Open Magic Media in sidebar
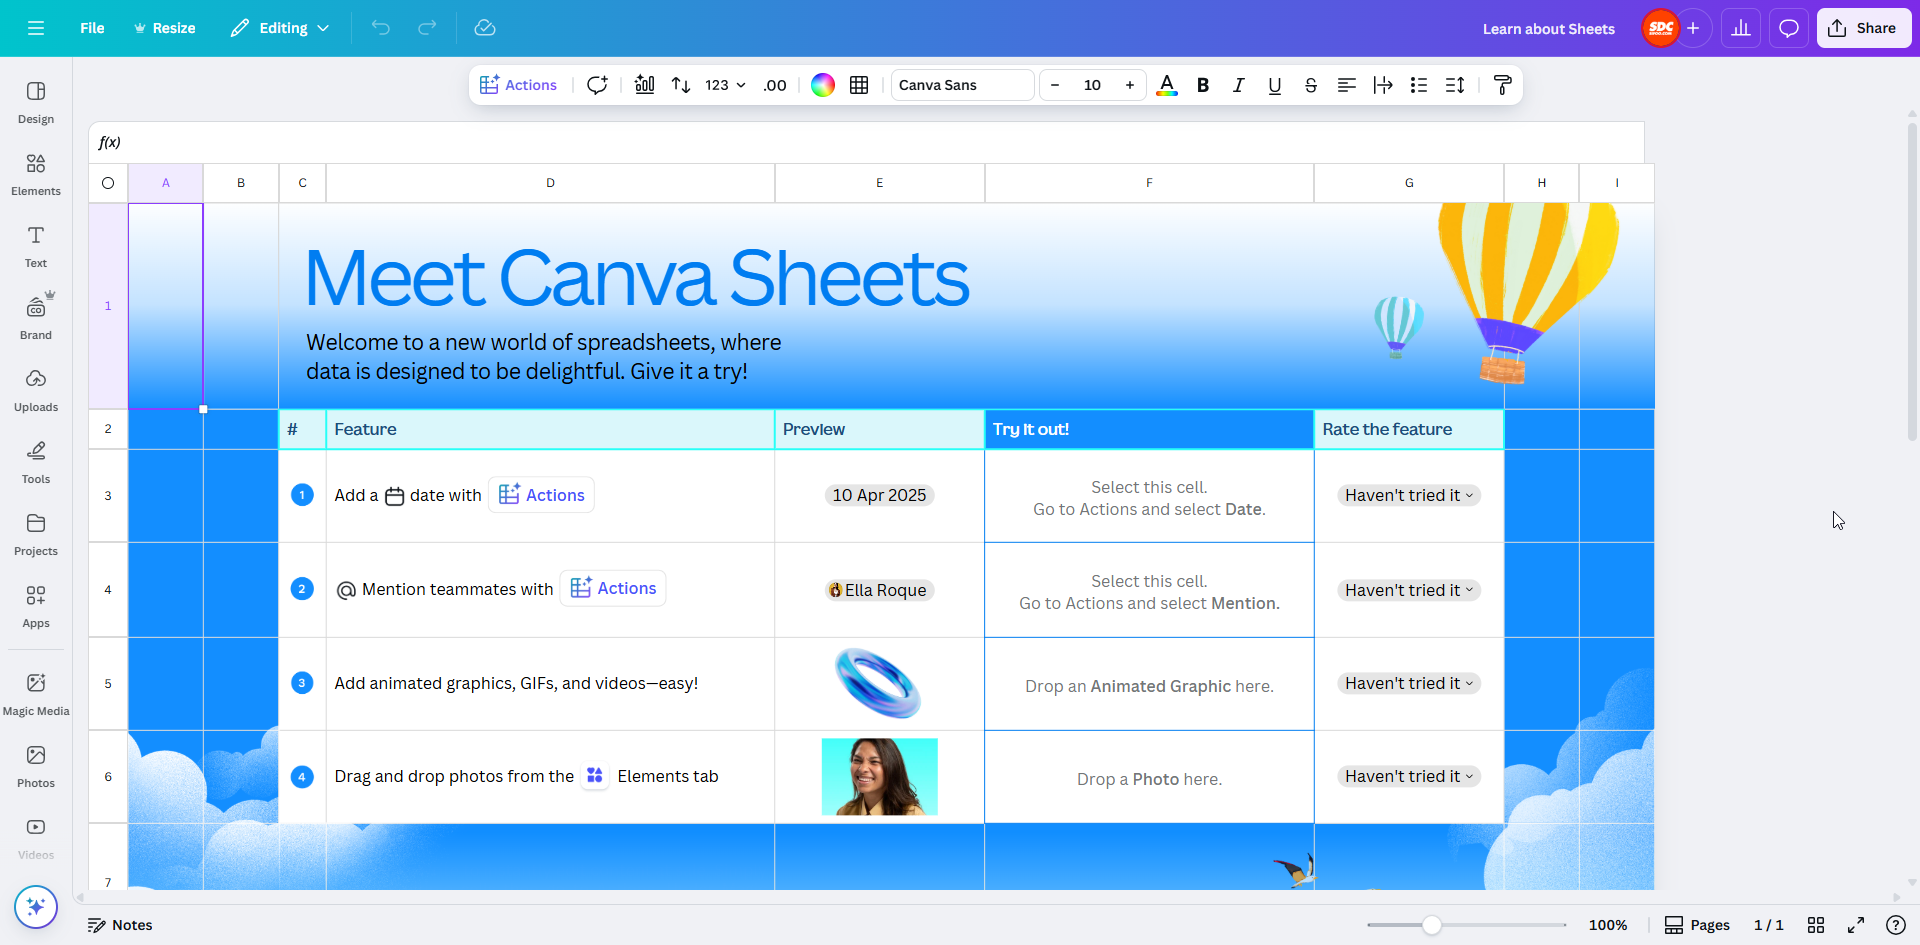Screen dimensions: 1920x945 36,694
